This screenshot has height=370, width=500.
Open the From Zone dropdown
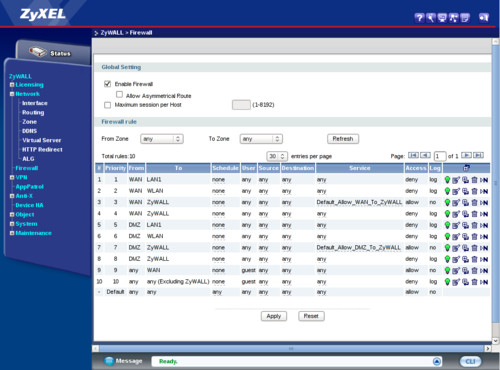162,139
